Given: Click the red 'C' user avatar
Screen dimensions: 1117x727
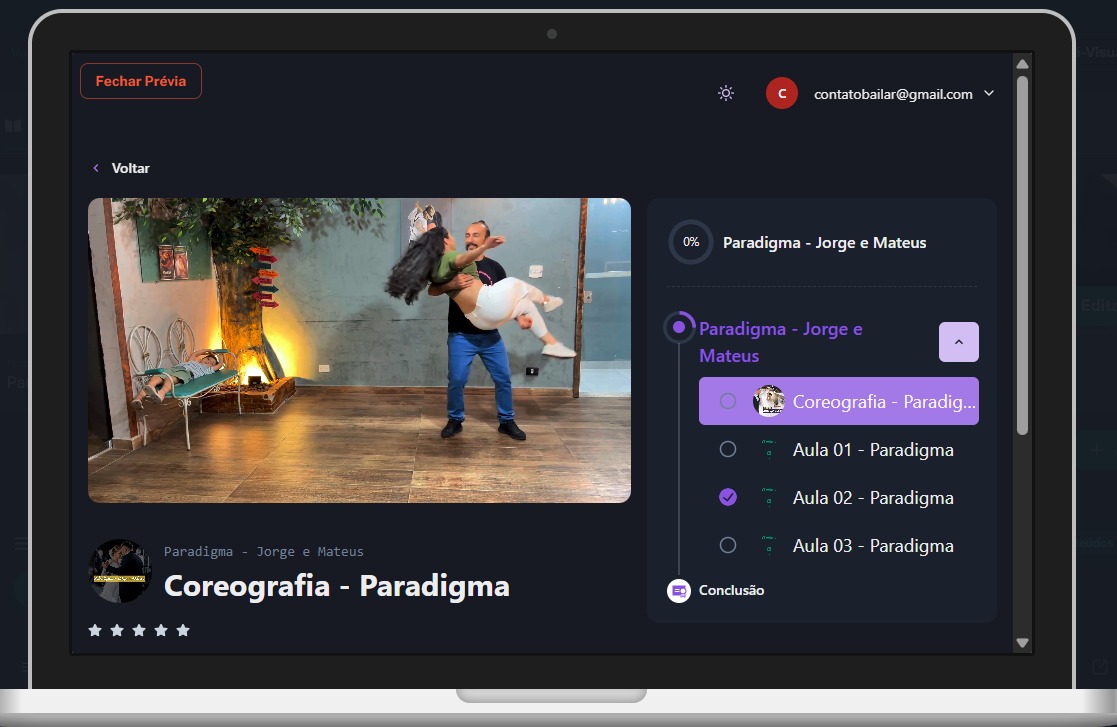Looking at the screenshot, I should (x=782, y=93).
